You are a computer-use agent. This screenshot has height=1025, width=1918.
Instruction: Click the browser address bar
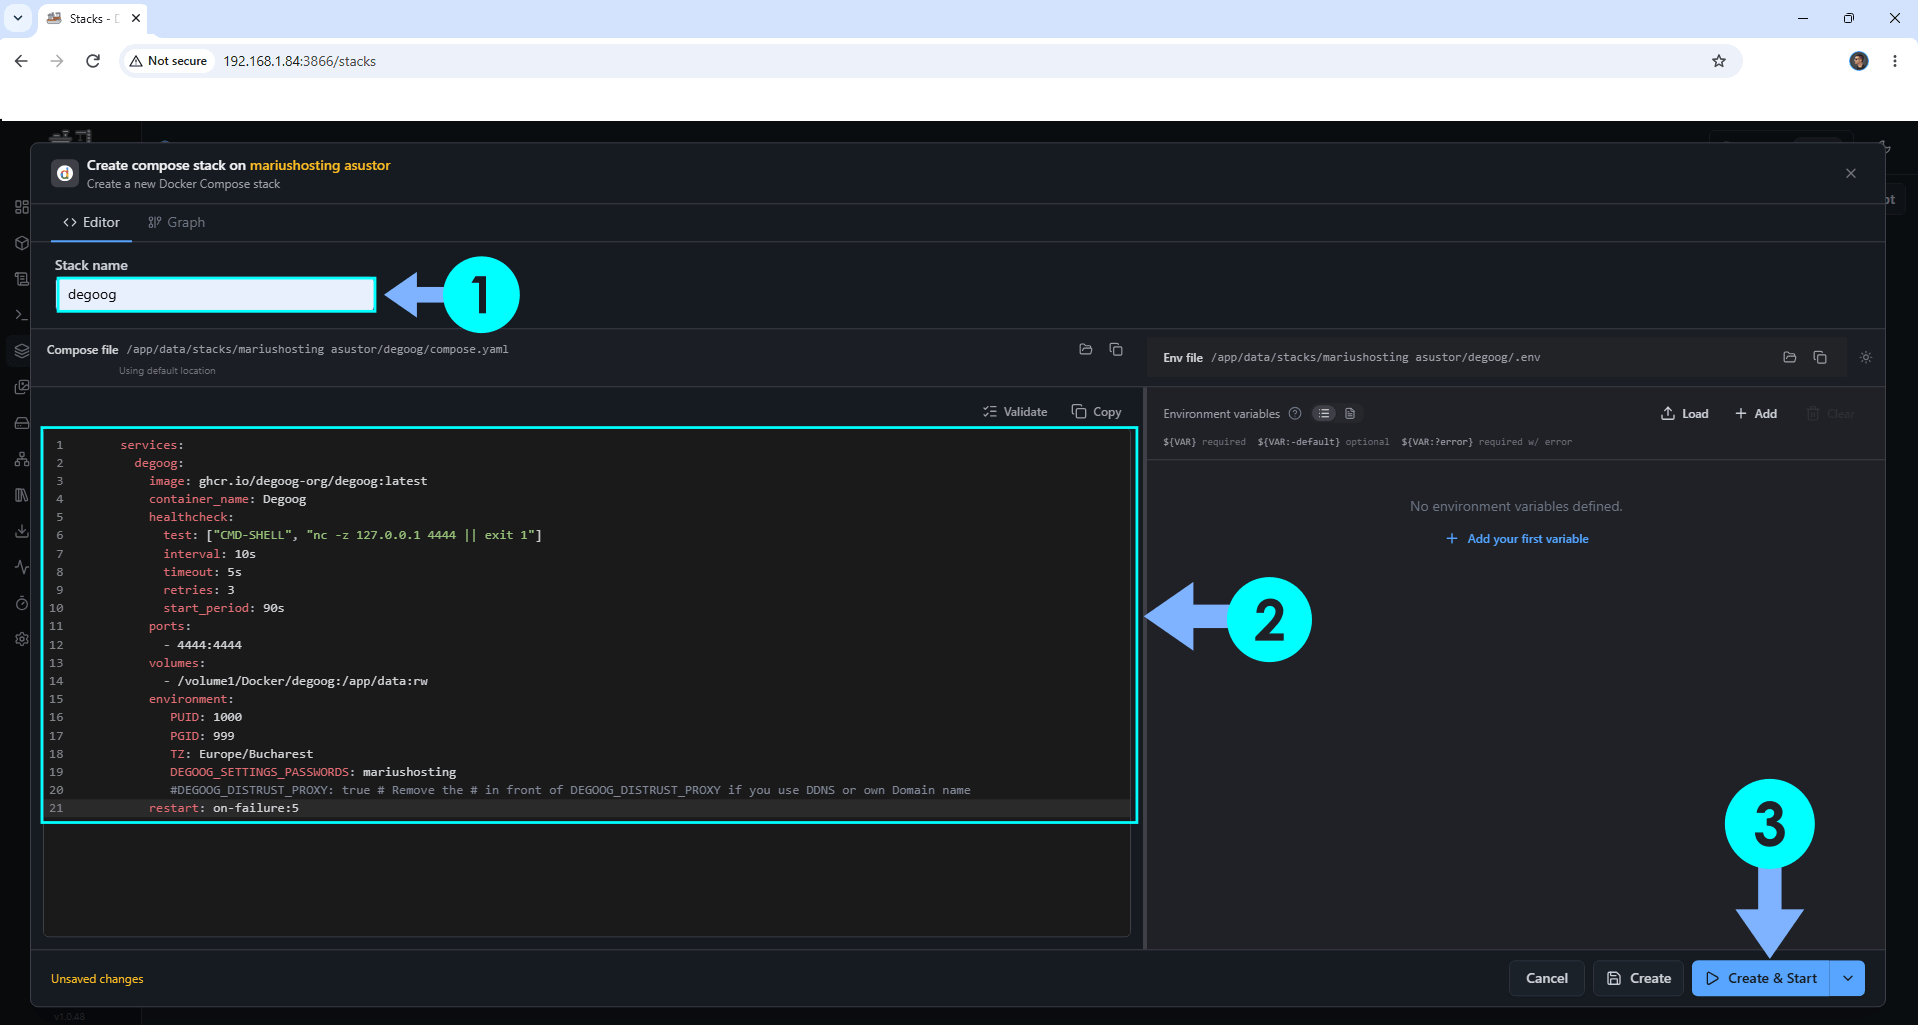tap(930, 61)
